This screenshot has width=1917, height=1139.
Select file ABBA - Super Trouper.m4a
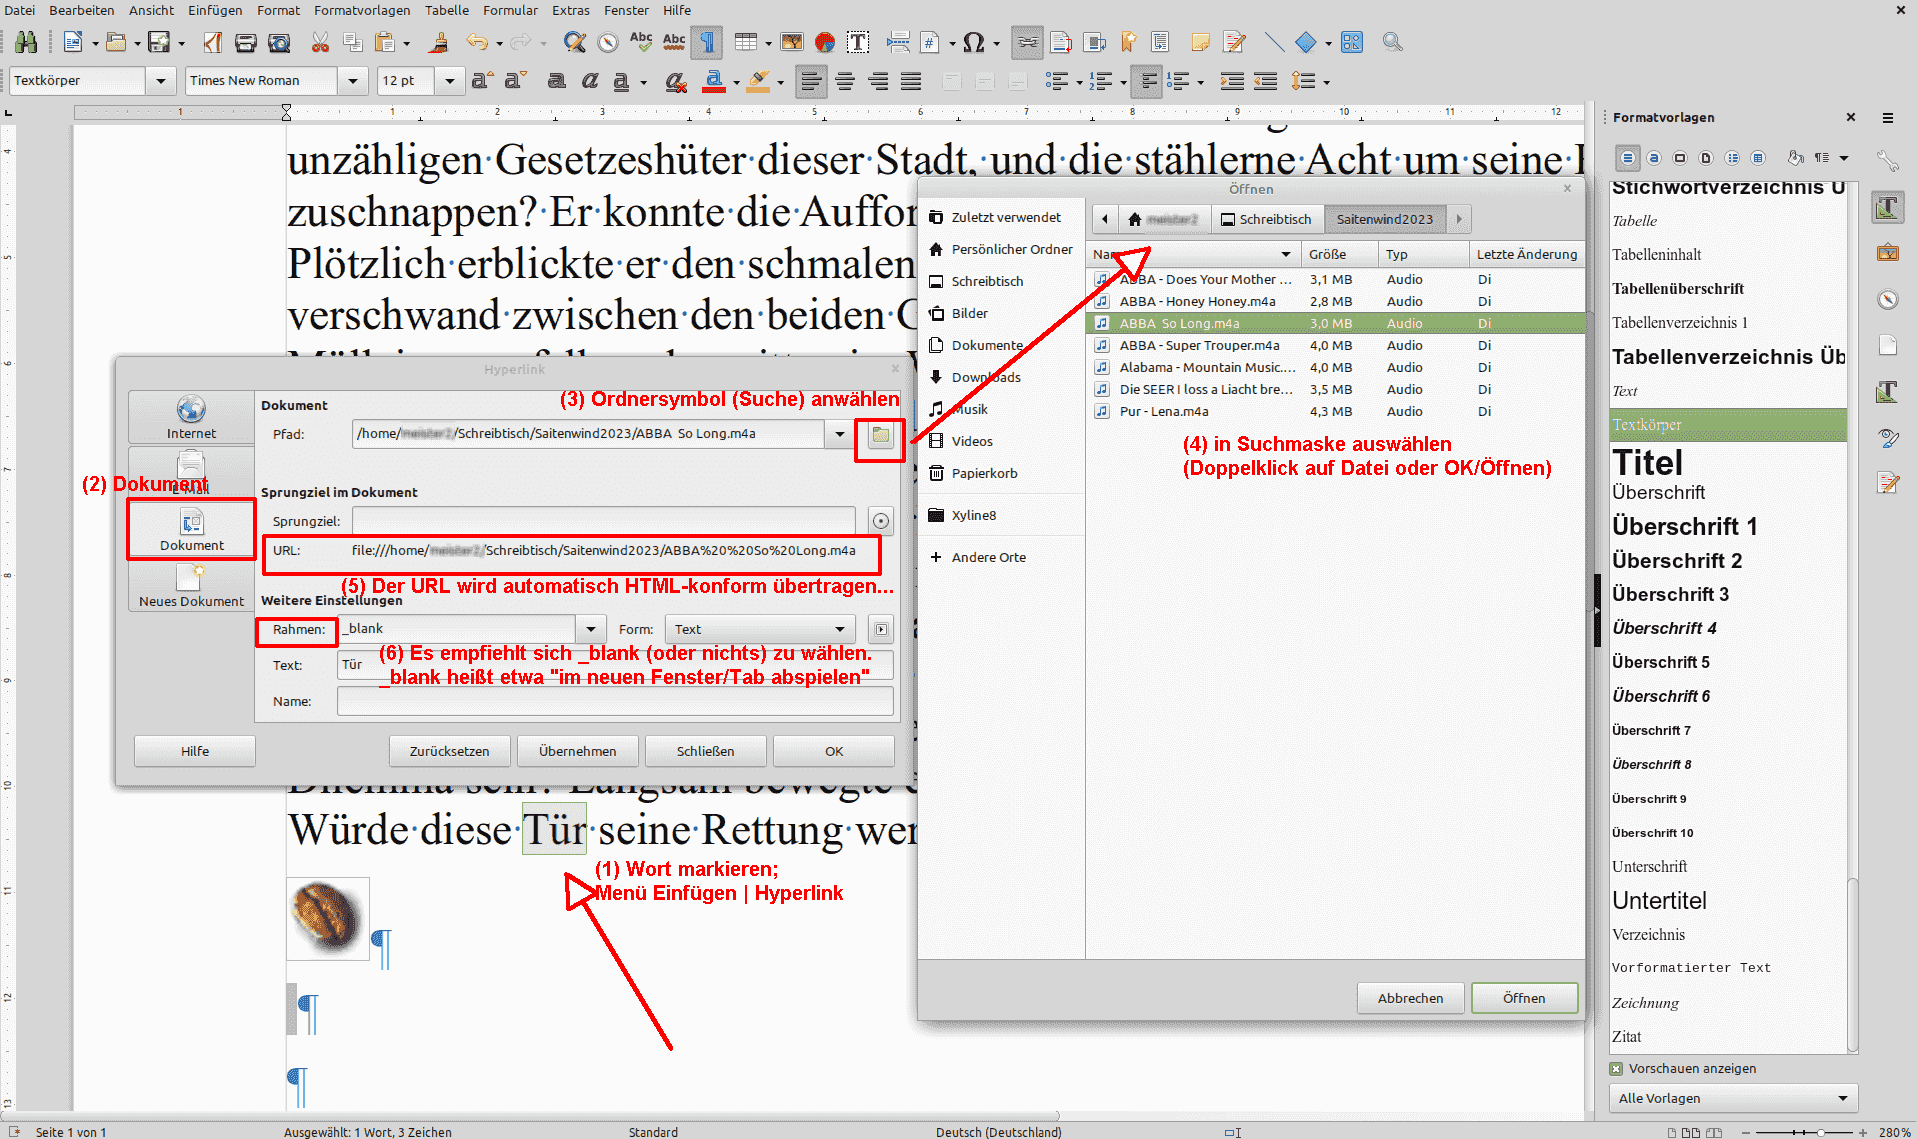(1335, 345)
